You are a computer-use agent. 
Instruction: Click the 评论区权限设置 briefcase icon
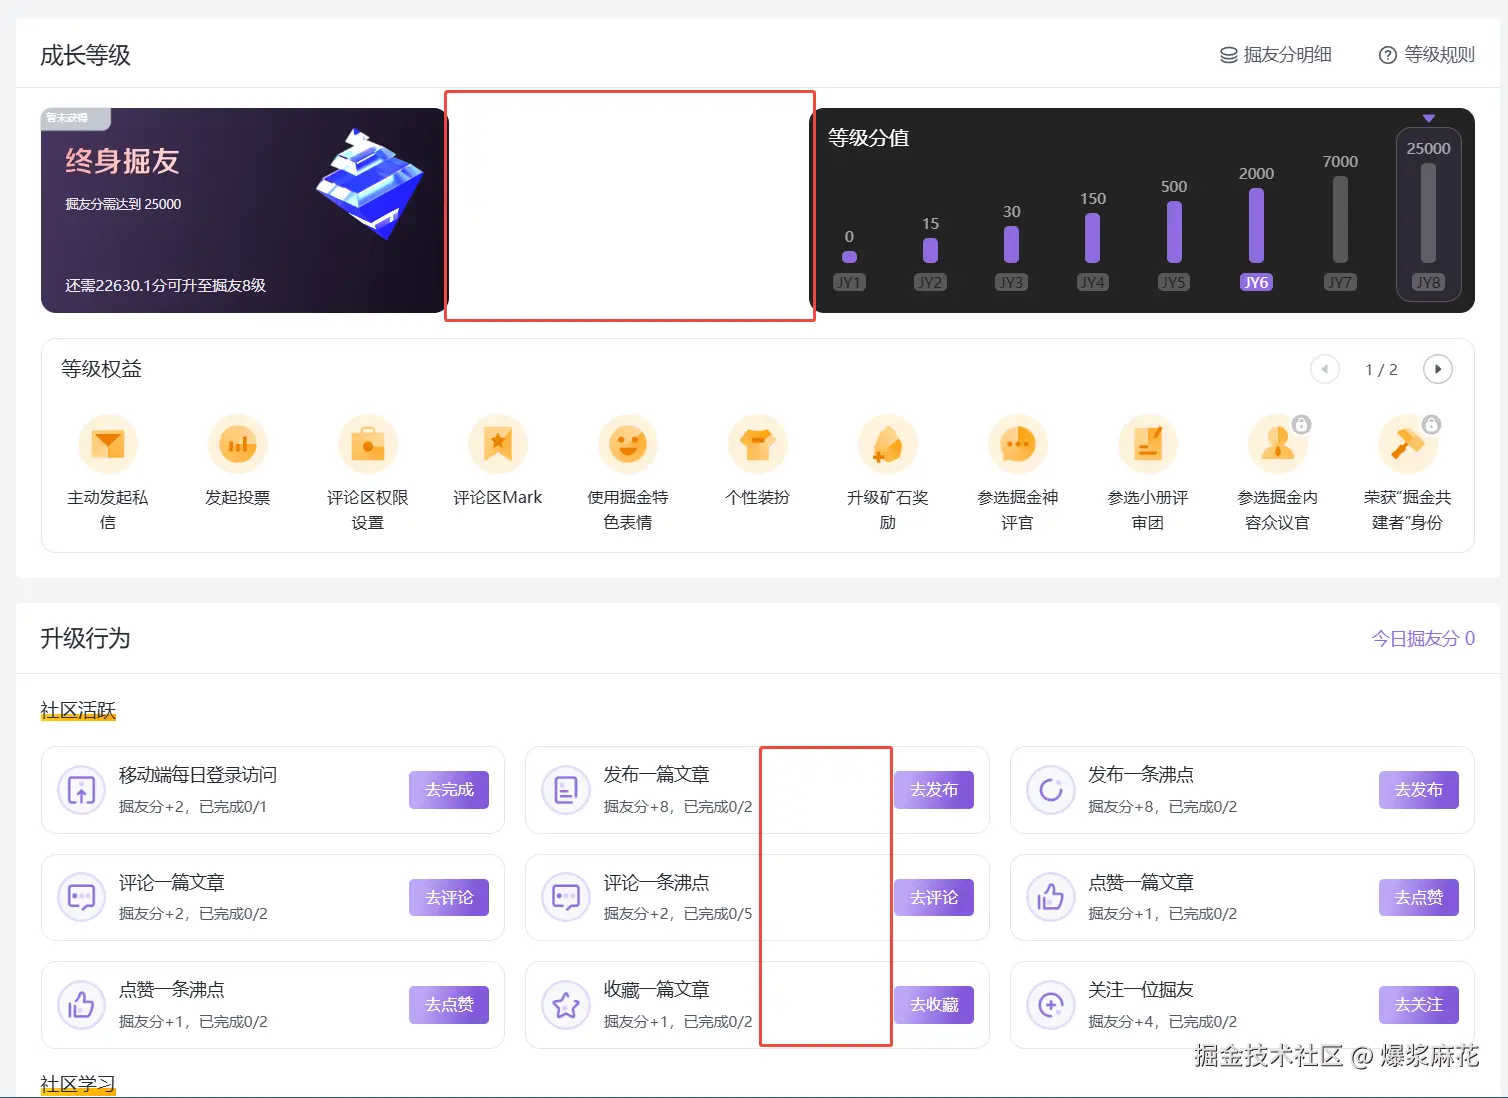pyautogui.click(x=368, y=443)
